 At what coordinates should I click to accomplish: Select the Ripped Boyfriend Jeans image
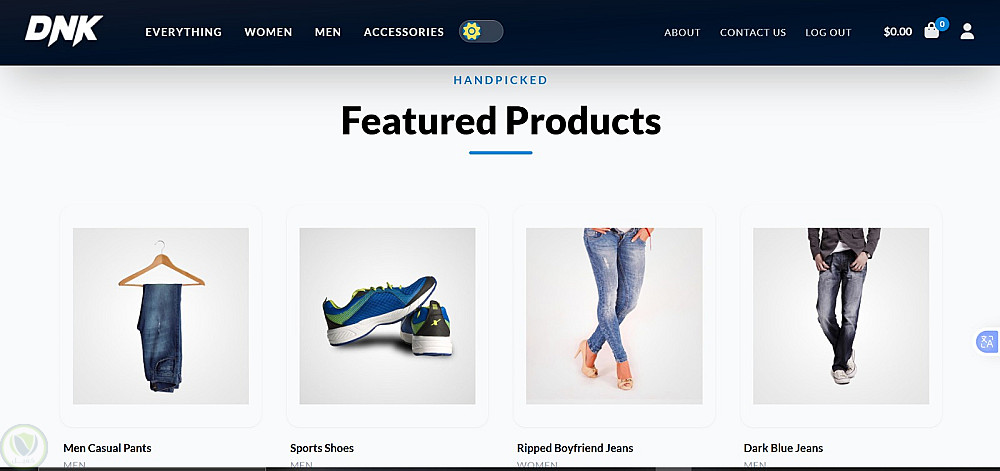[614, 315]
